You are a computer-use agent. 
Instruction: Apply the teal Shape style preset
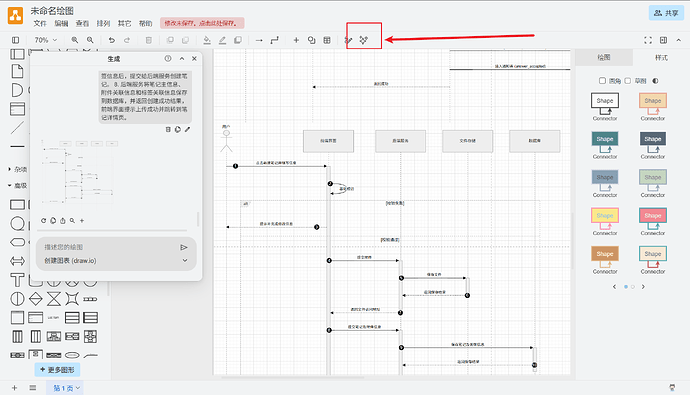[x=605, y=145]
